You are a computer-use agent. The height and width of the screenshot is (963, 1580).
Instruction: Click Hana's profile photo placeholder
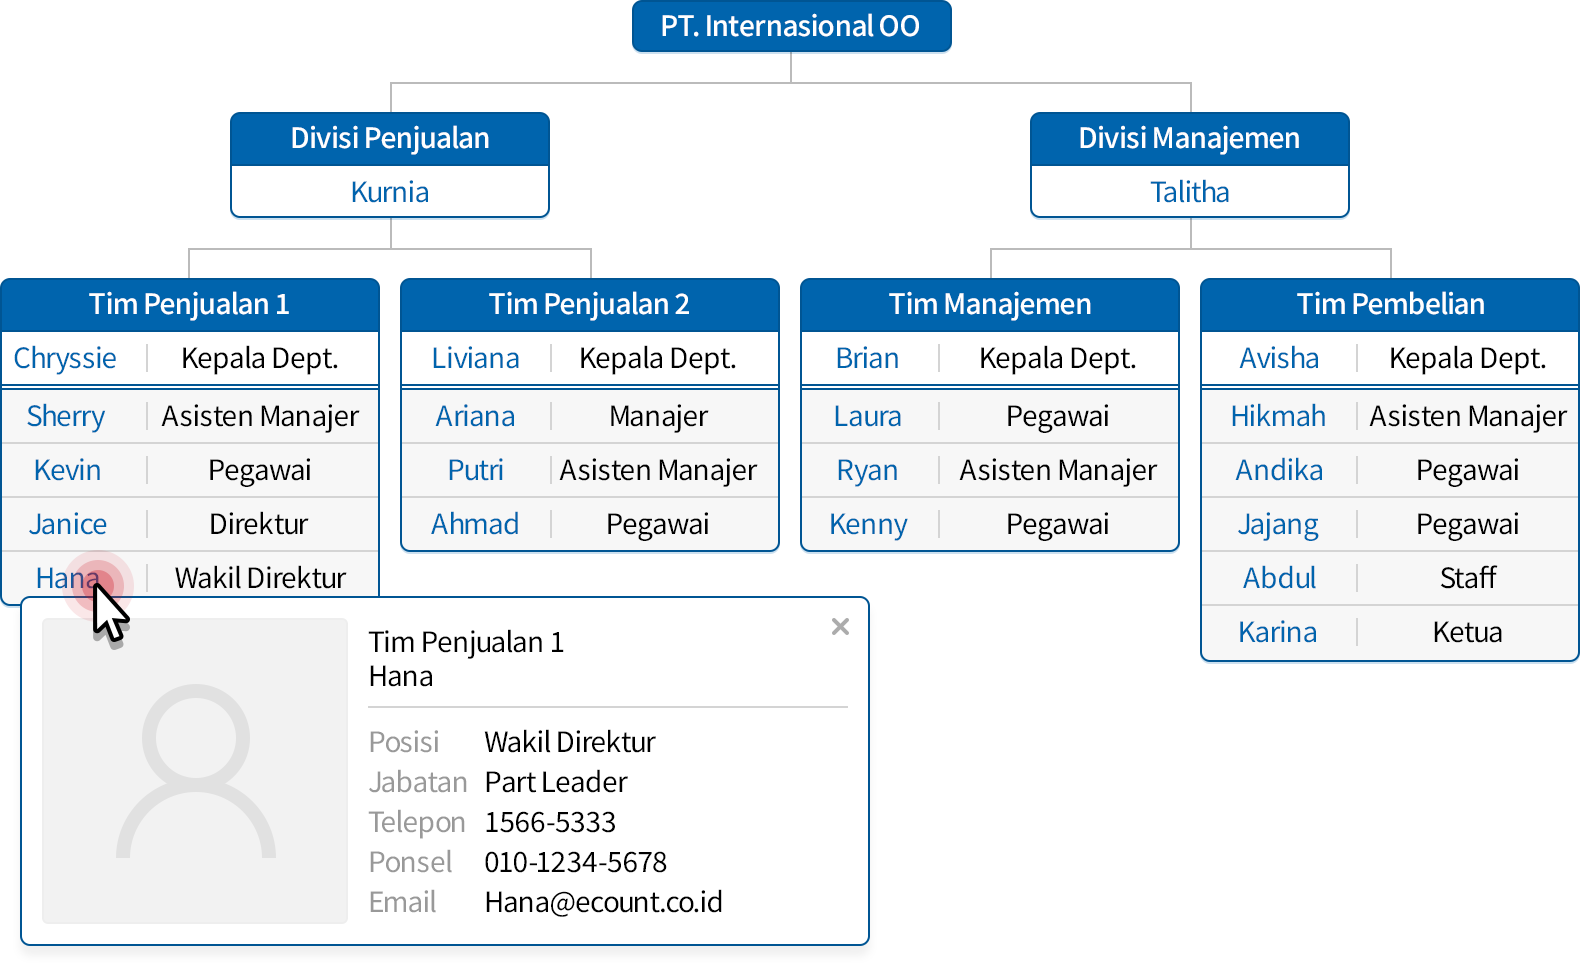pos(195,770)
